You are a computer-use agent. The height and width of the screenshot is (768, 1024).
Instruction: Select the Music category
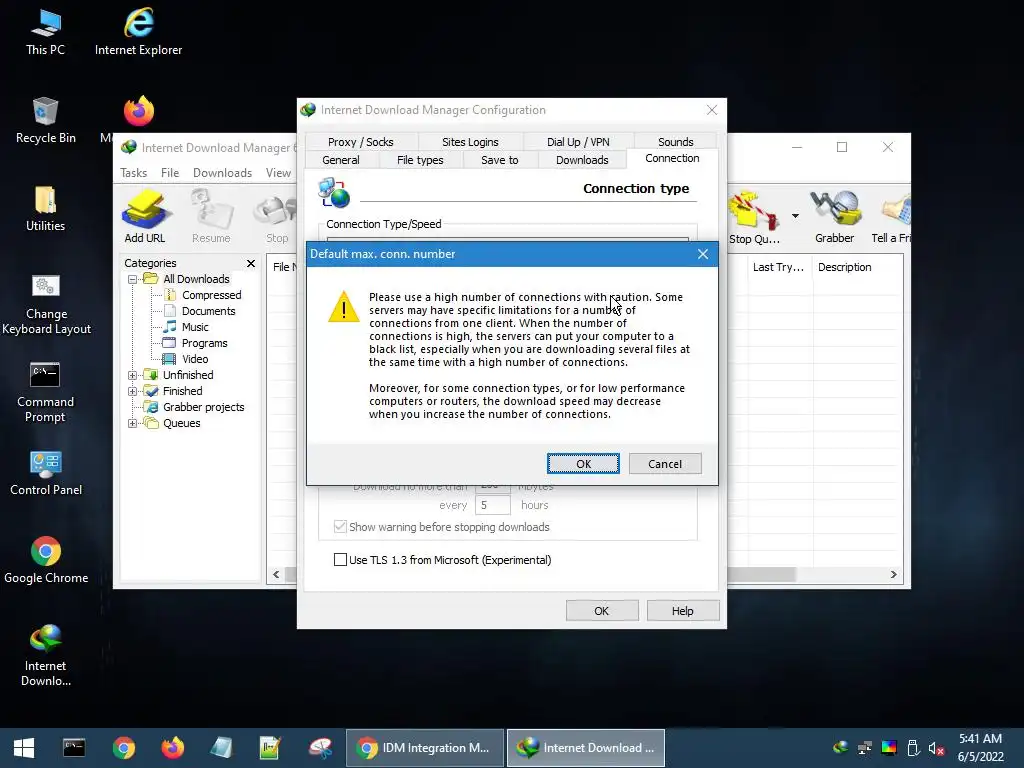pos(195,327)
